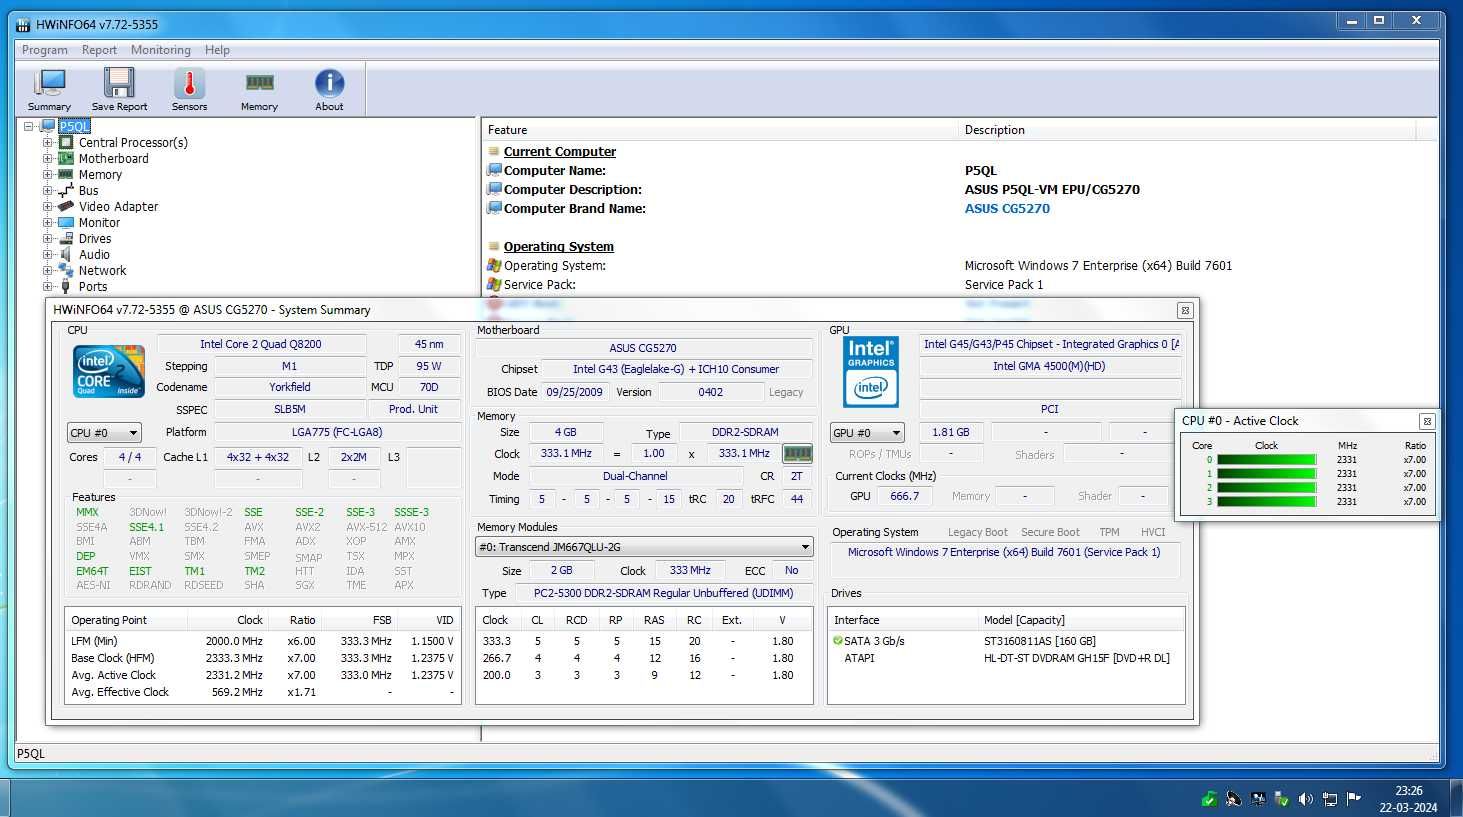Click the green memory chip icon beside 333.1 MHz
The height and width of the screenshot is (817, 1463).
[x=797, y=454]
